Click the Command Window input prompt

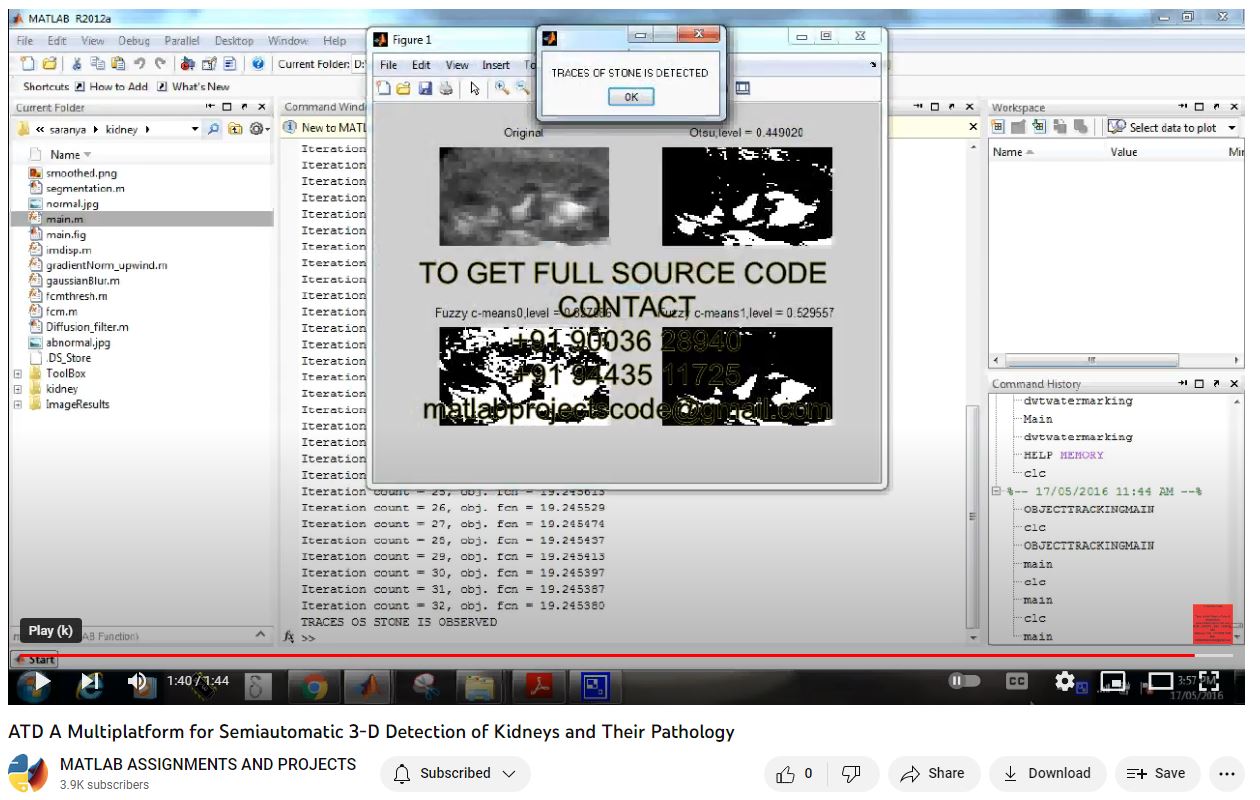pyautogui.click(x=309, y=637)
